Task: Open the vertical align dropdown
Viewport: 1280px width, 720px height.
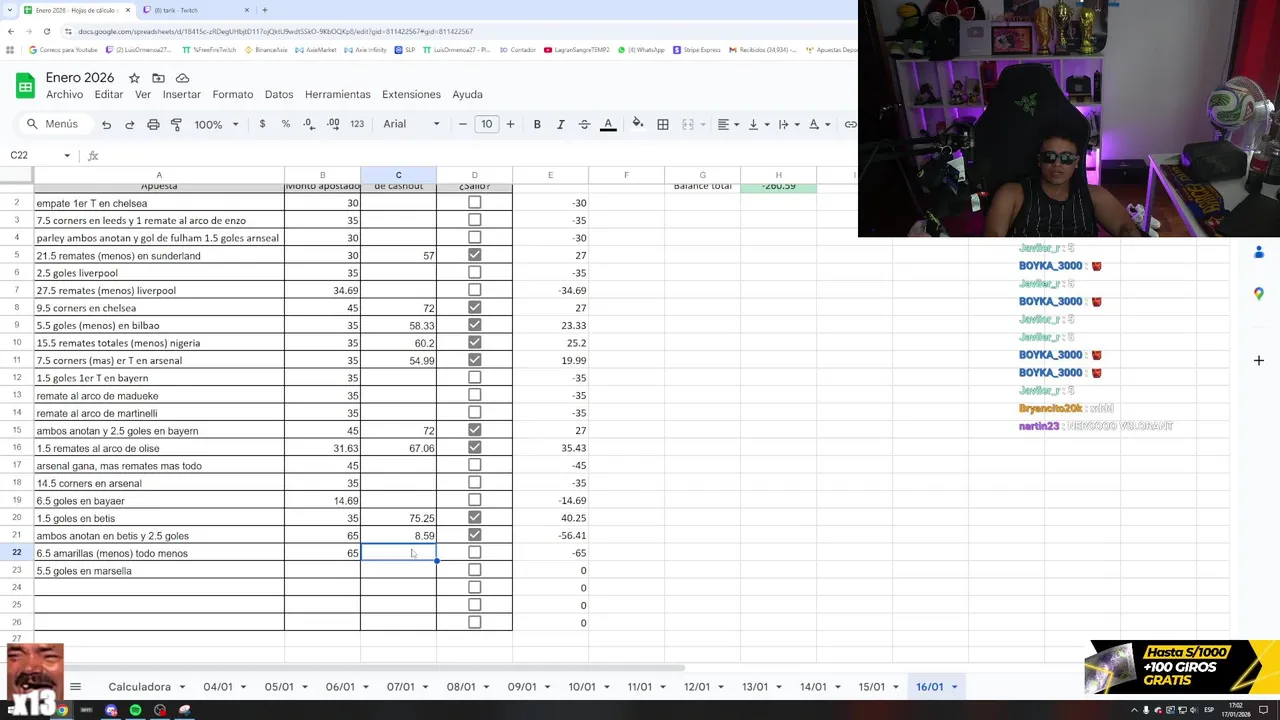Action: point(757,124)
